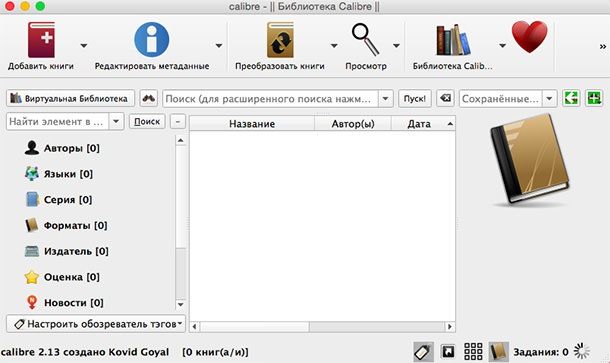
Task: Open the Просмотр dropdown arrow
Action: [396, 46]
